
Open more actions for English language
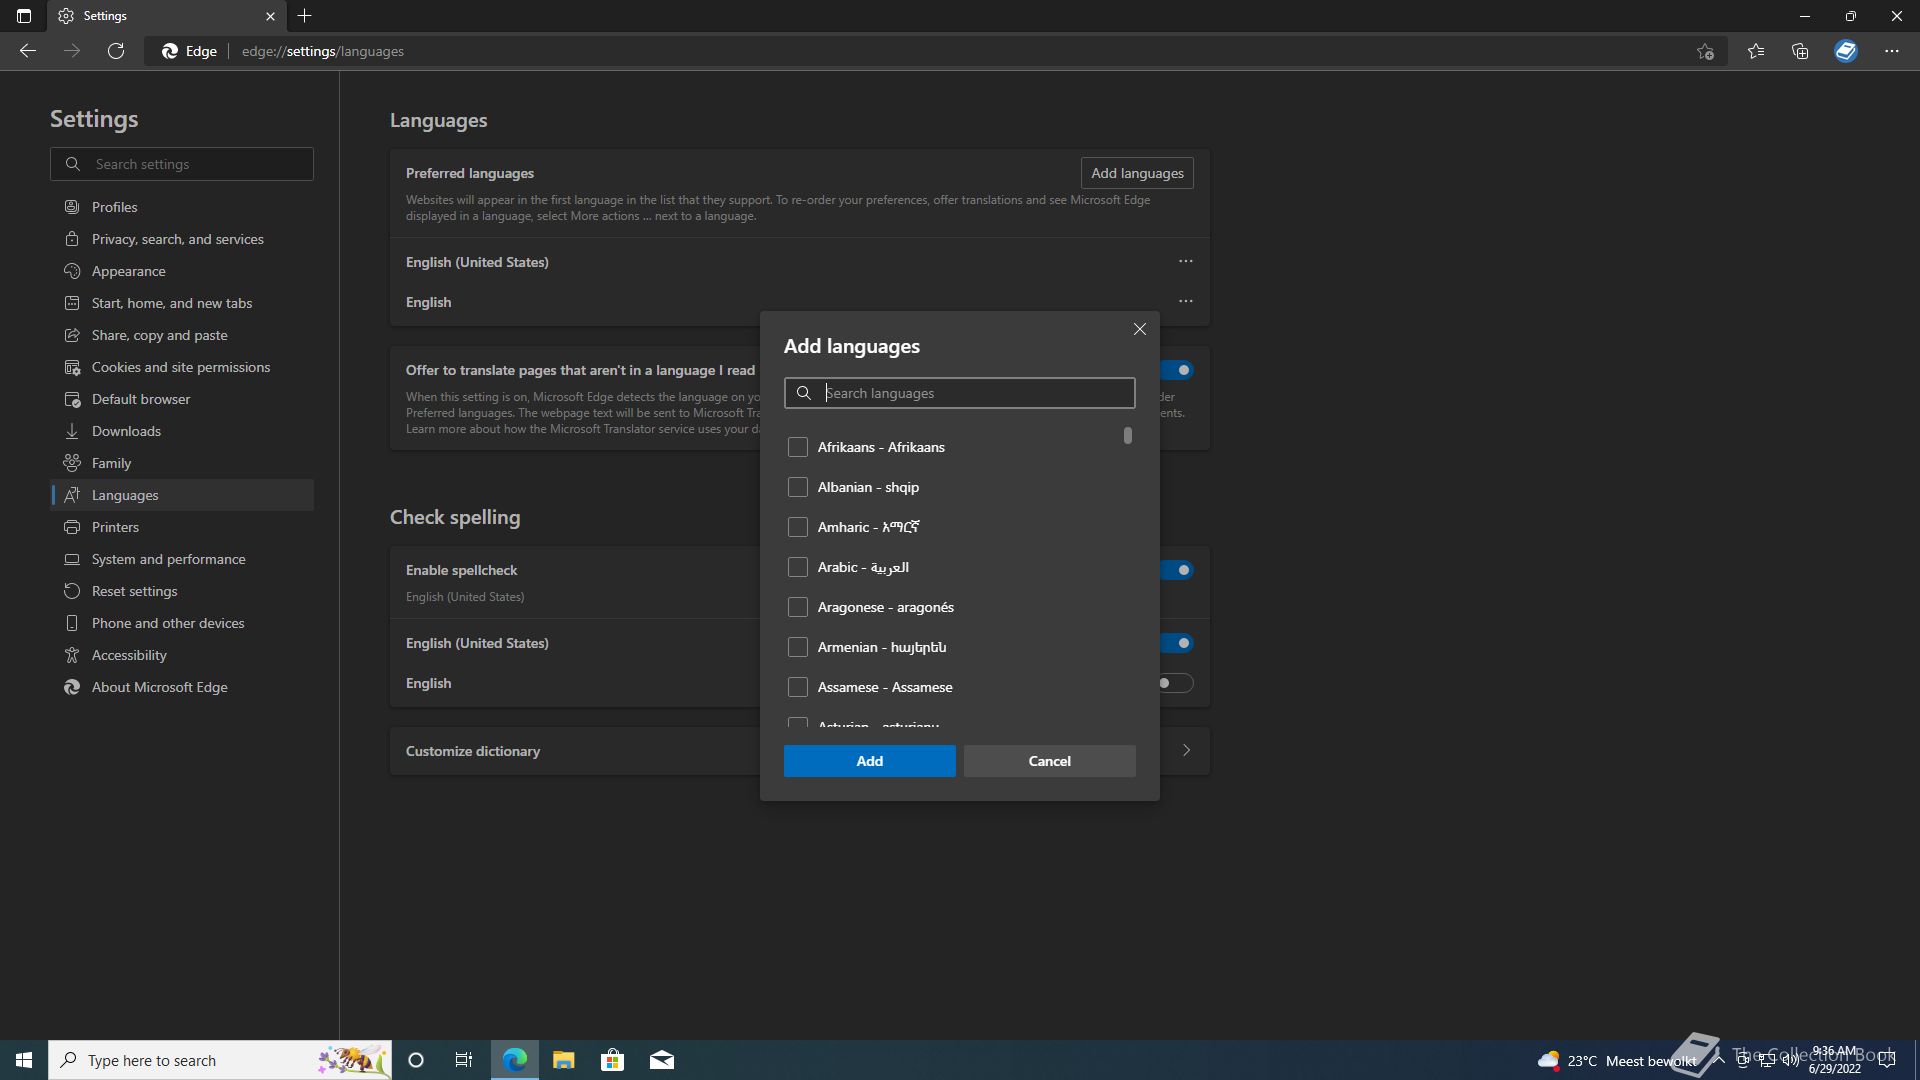pyautogui.click(x=1185, y=301)
